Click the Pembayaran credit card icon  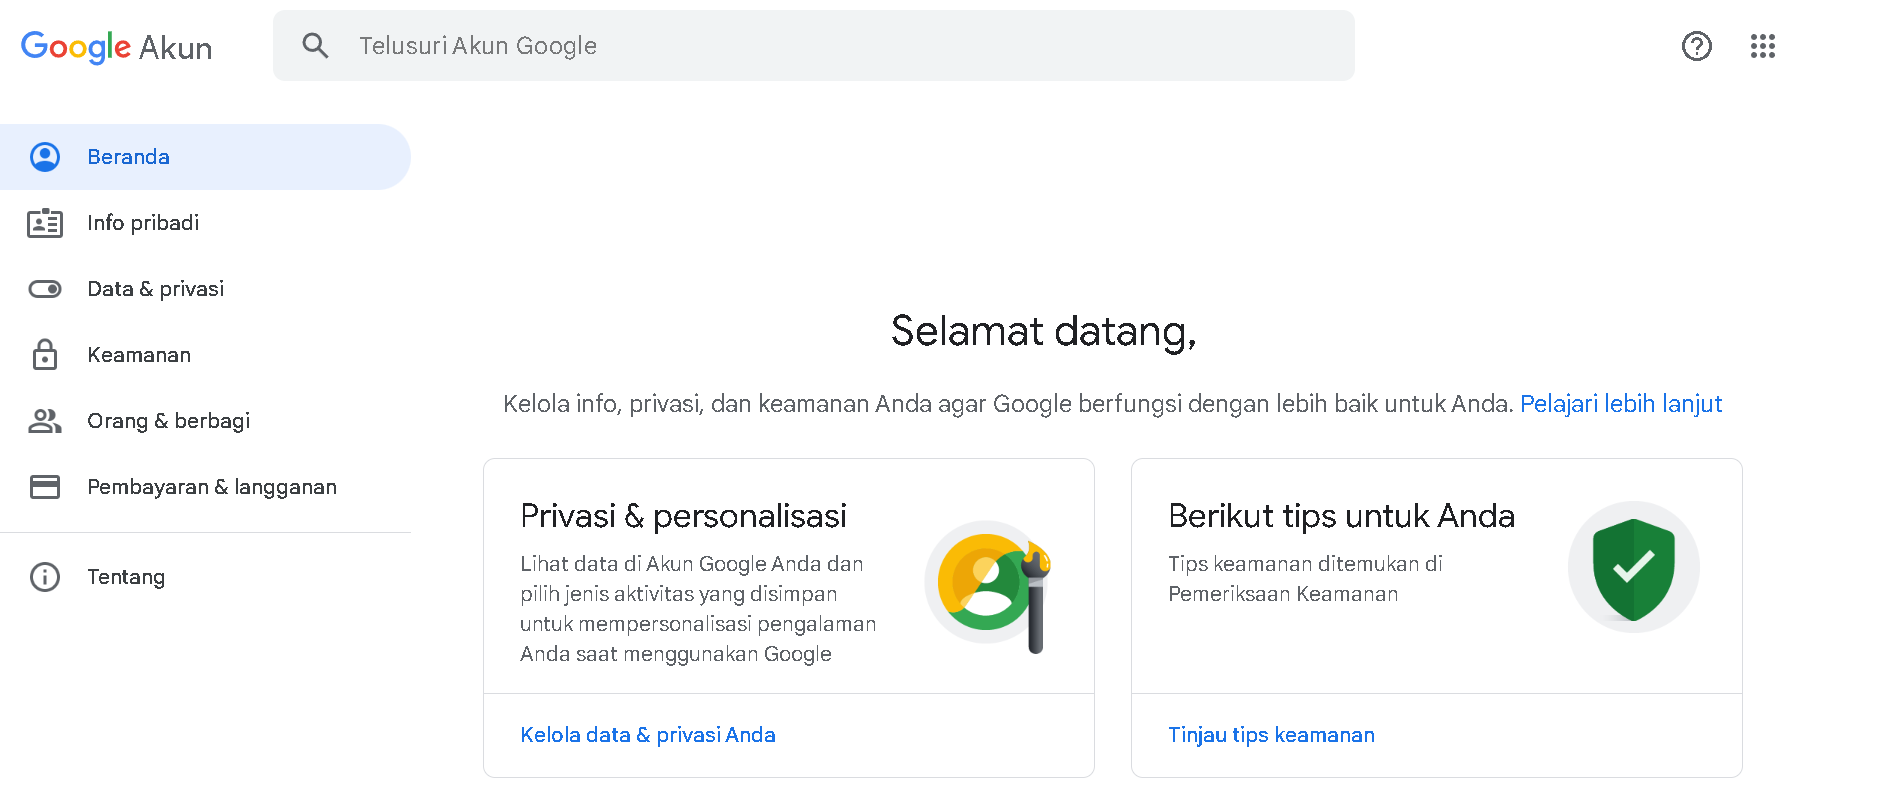(45, 487)
